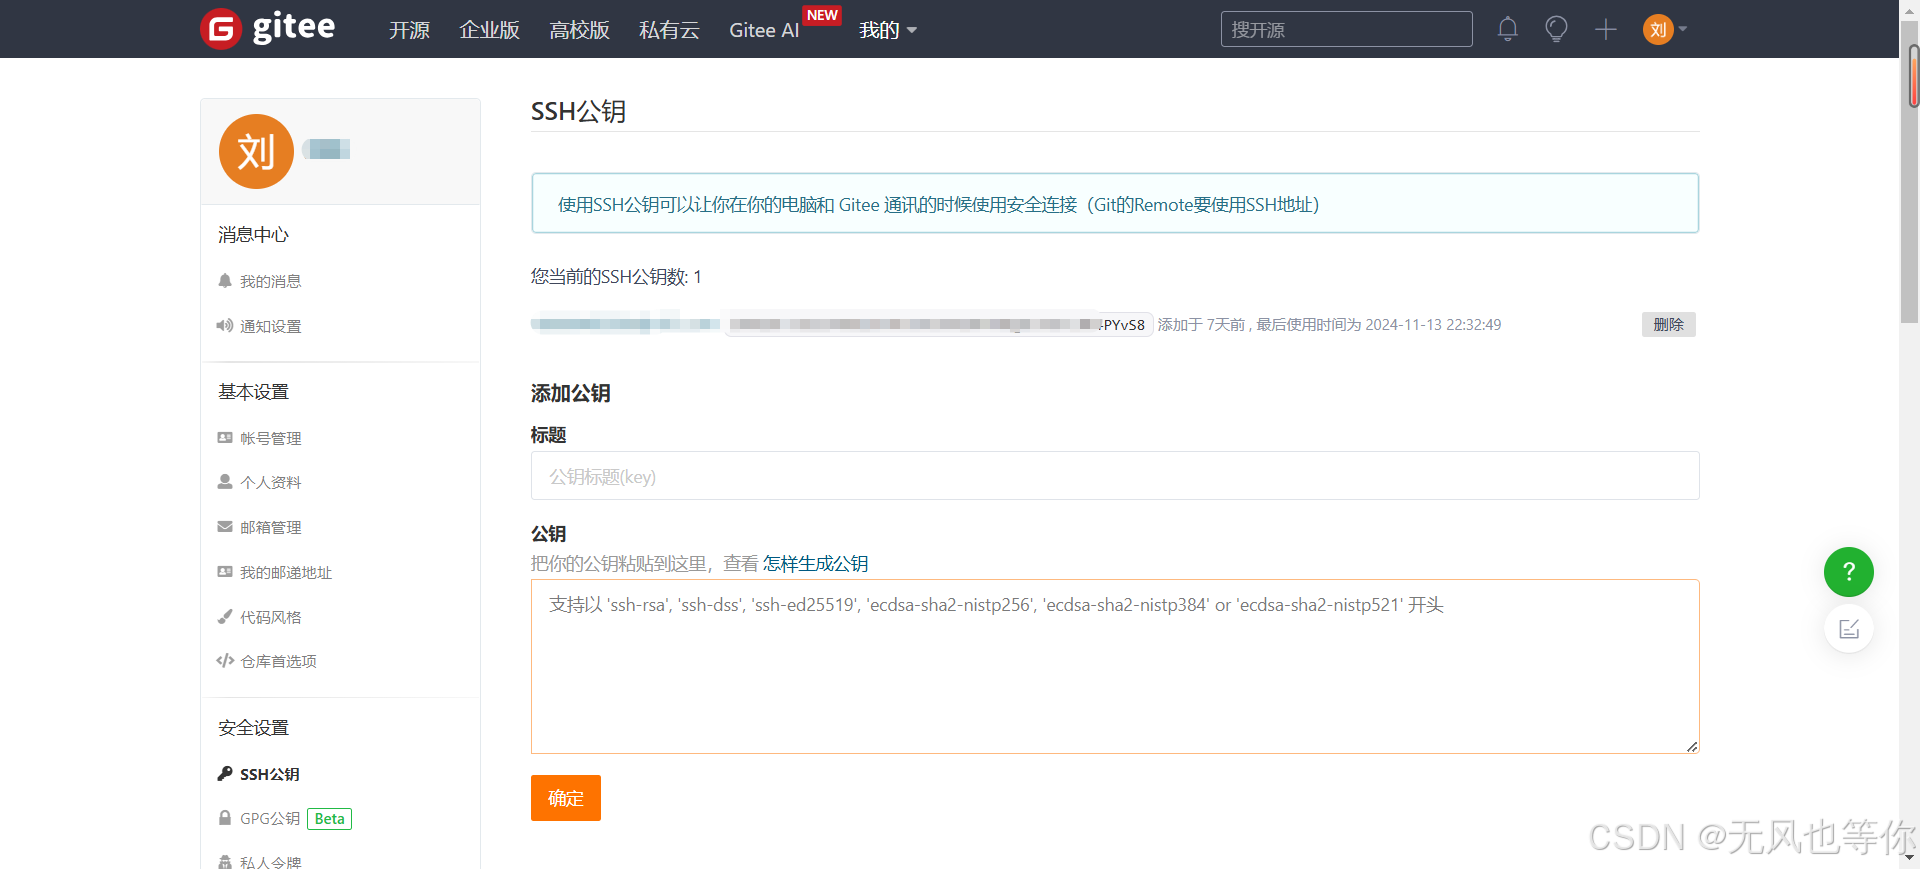The height and width of the screenshot is (869, 1920).
Task: Open 我的消息 in the sidebar
Action: pos(270,281)
